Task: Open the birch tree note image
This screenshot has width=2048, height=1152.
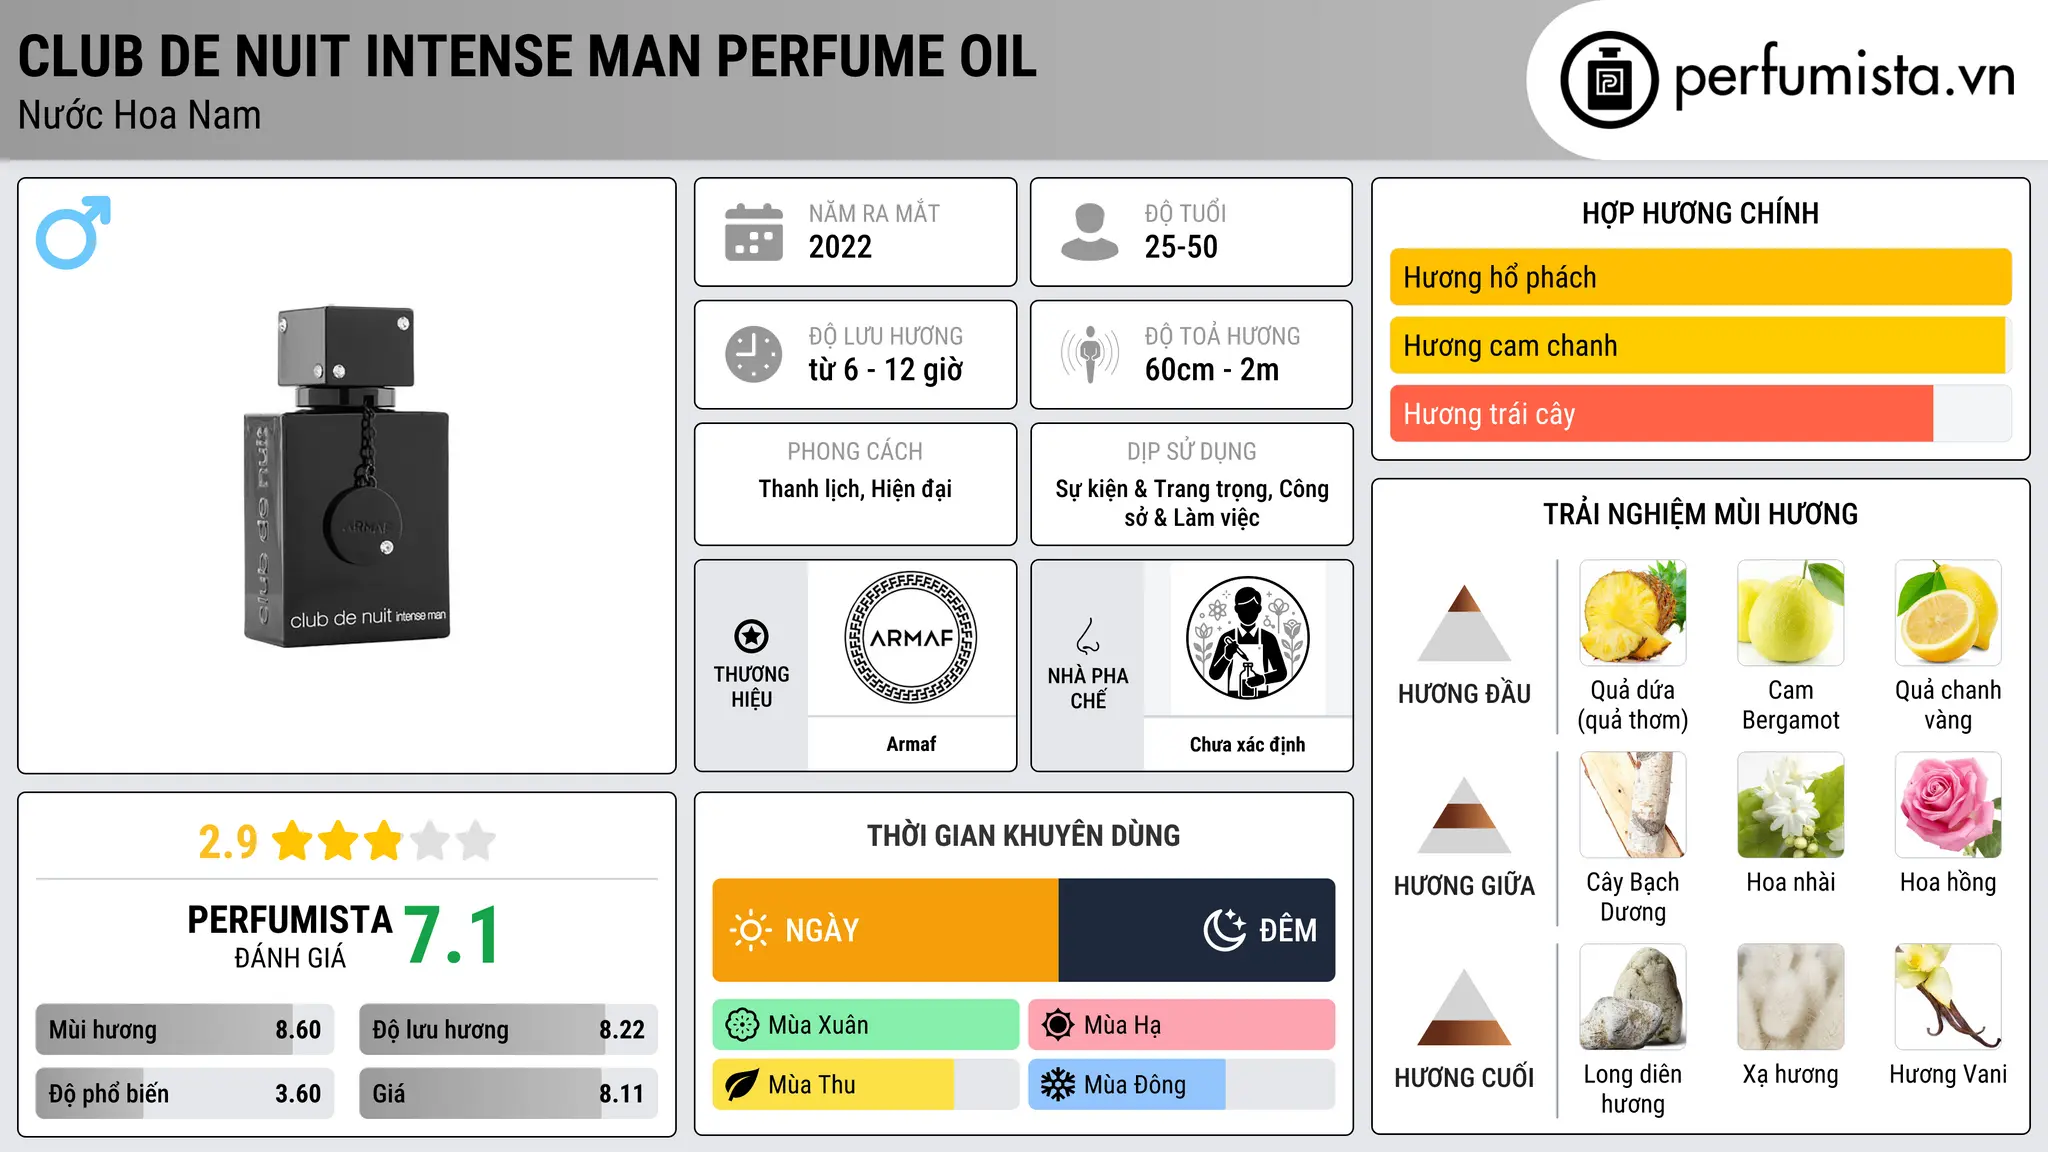Action: pos(1633,805)
